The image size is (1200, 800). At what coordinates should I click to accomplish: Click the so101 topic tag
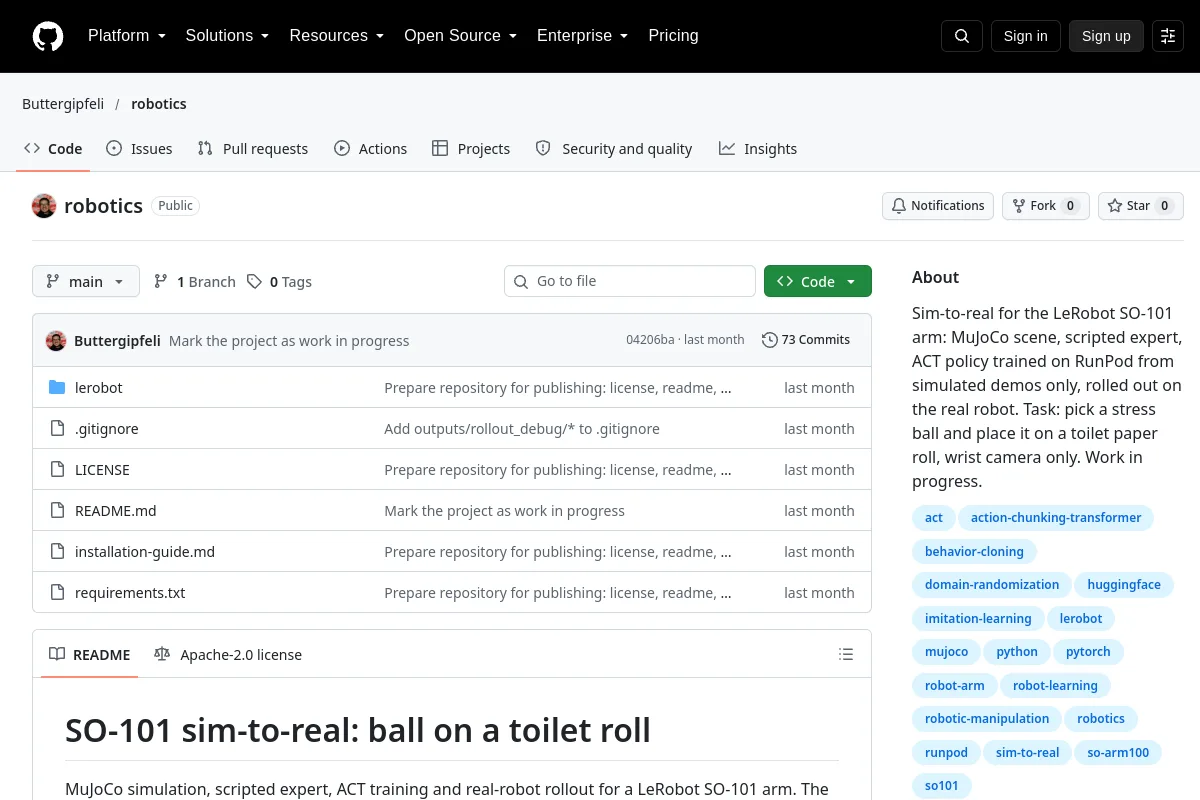pyautogui.click(x=942, y=786)
